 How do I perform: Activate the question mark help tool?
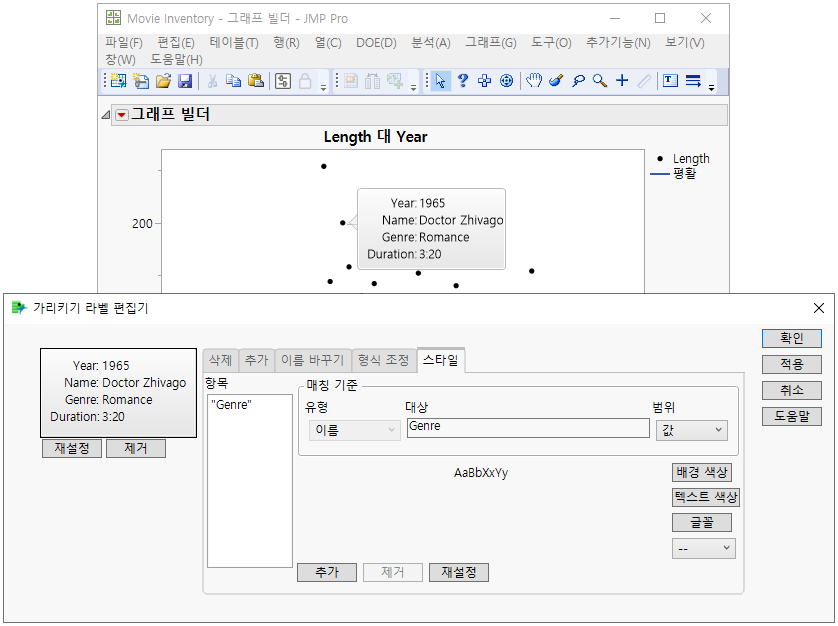463,81
